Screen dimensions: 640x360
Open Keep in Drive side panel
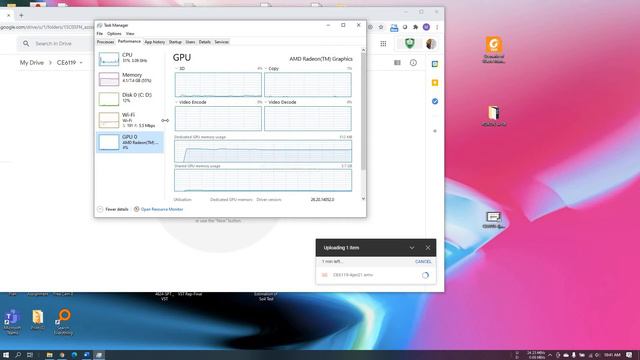435,83
